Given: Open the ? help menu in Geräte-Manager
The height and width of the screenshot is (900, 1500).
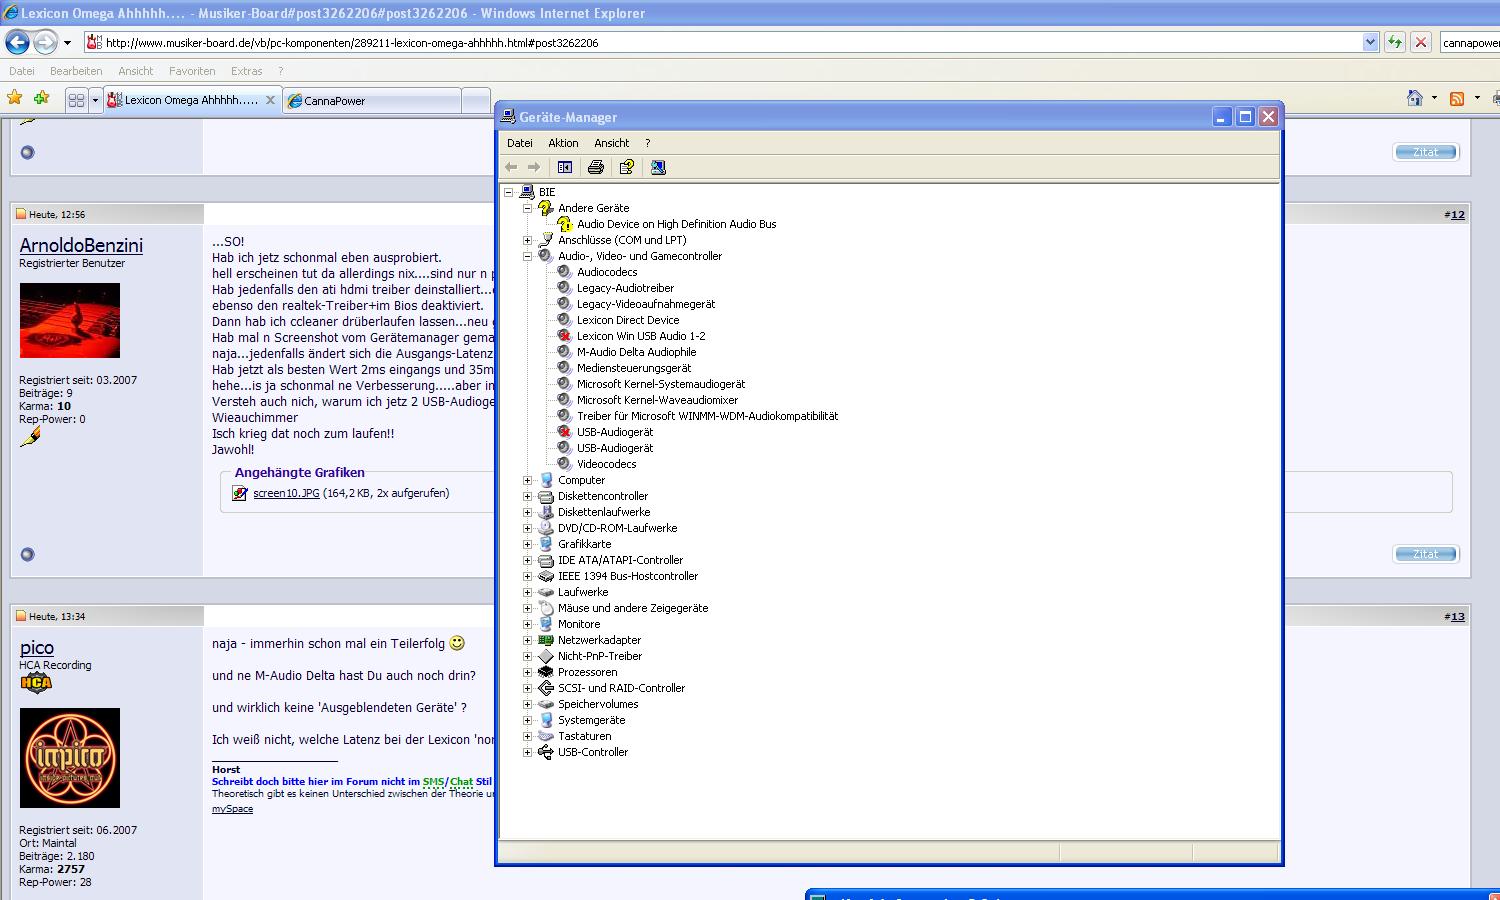Looking at the screenshot, I should (647, 143).
